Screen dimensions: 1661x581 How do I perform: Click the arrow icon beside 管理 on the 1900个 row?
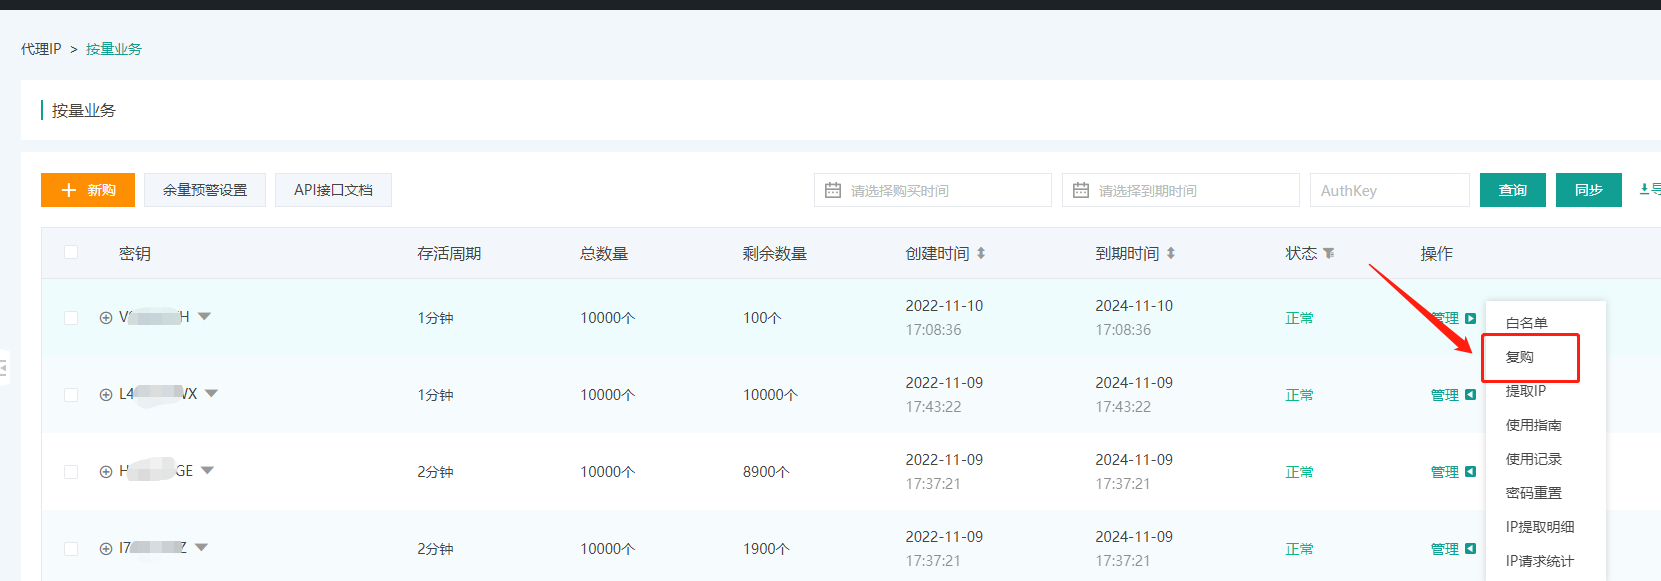[x=1470, y=549]
